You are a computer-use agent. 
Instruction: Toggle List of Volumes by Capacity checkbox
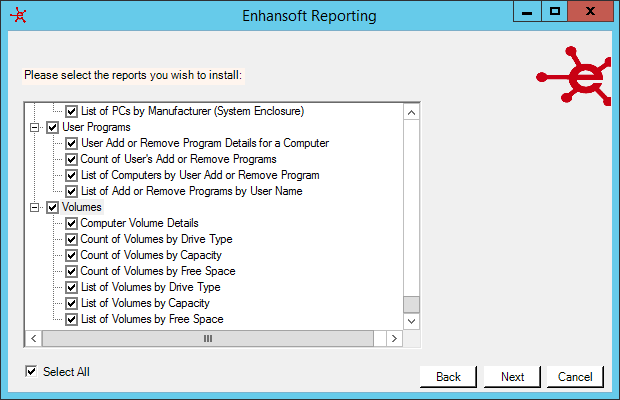pyautogui.click(x=71, y=303)
